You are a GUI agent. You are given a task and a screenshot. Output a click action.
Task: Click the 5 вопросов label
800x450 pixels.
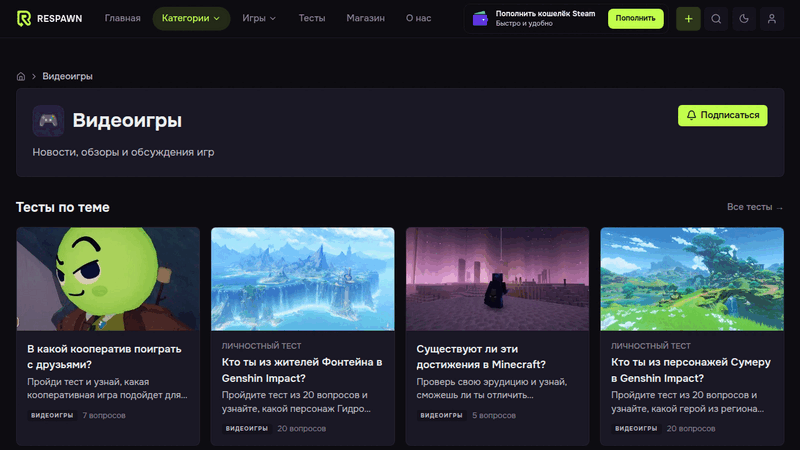pyautogui.click(x=494, y=415)
